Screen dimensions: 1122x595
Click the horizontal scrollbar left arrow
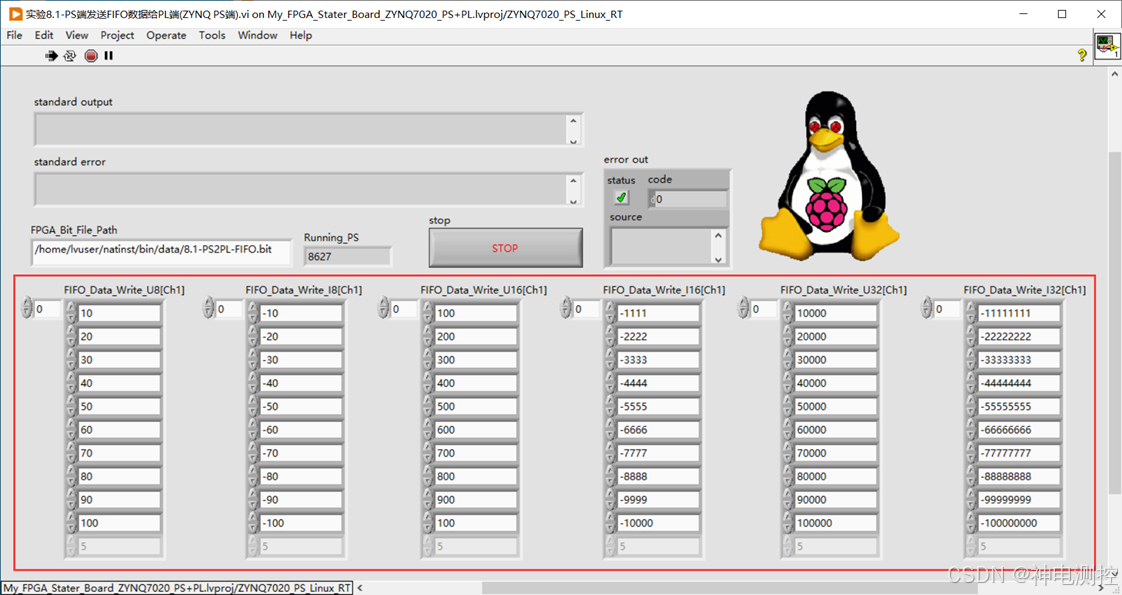[x=360, y=588]
